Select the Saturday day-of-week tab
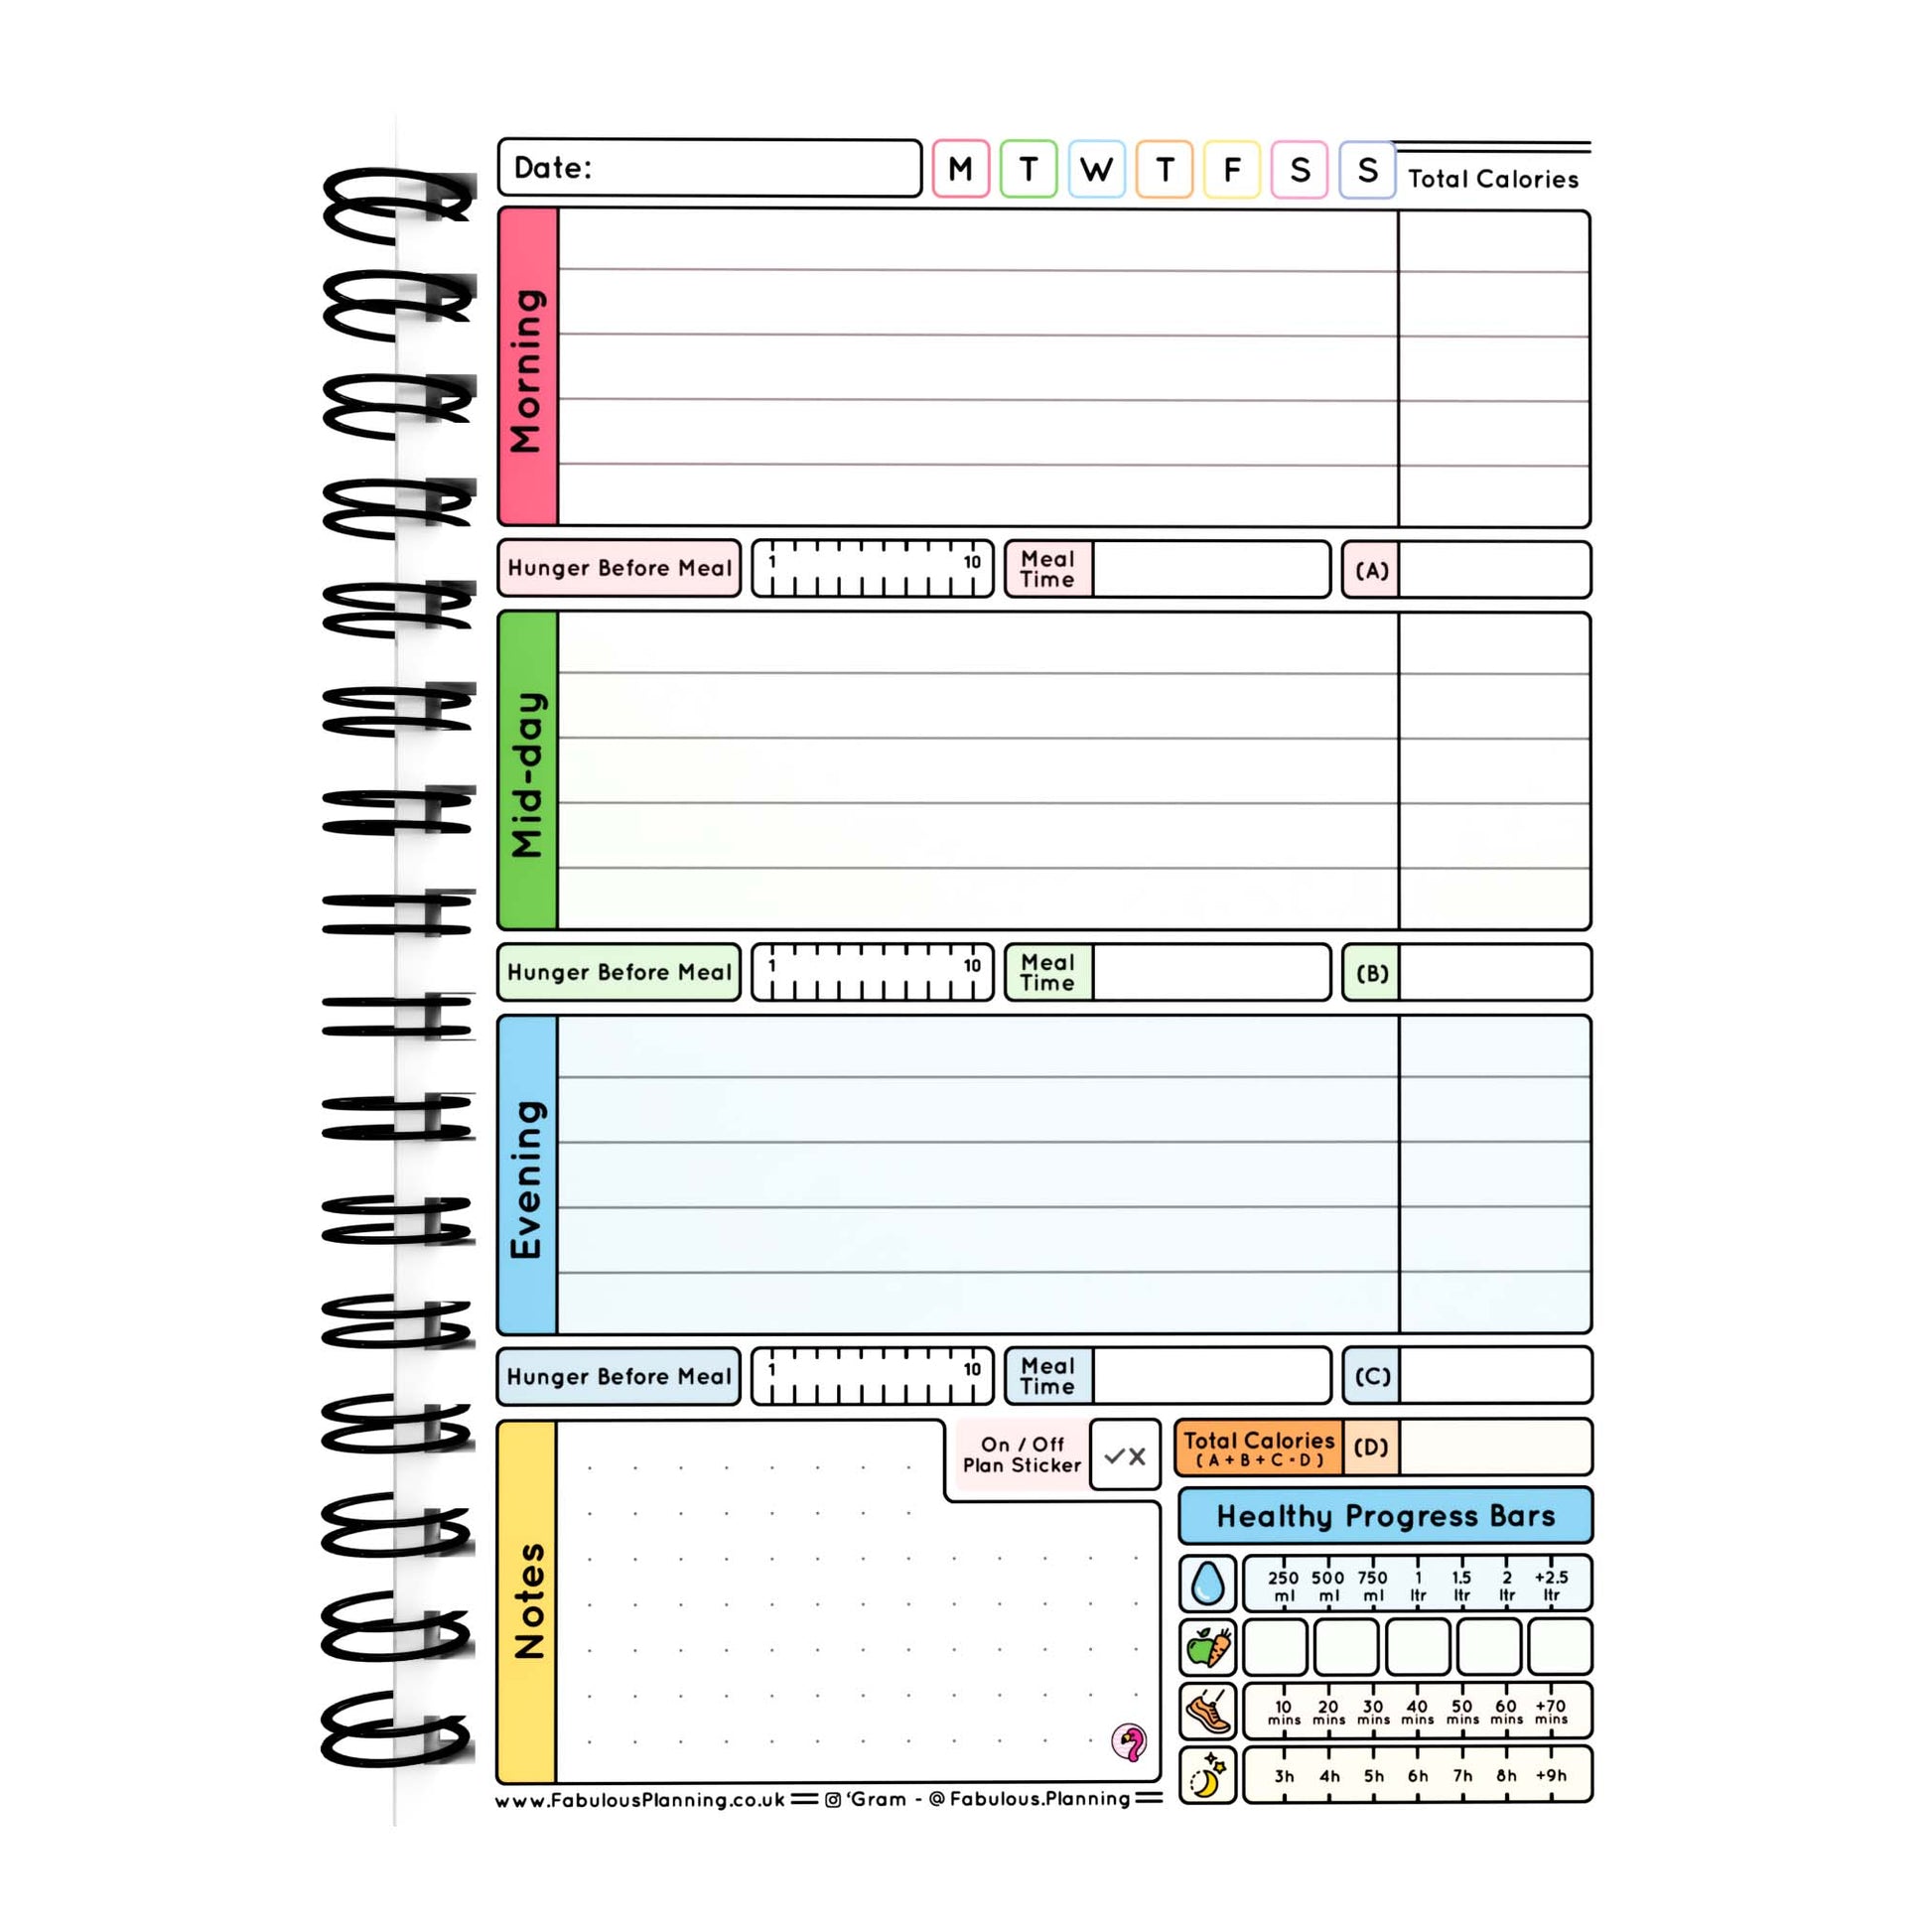Screen dimensions: 1932x1932 pyautogui.click(x=1304, y=167)
